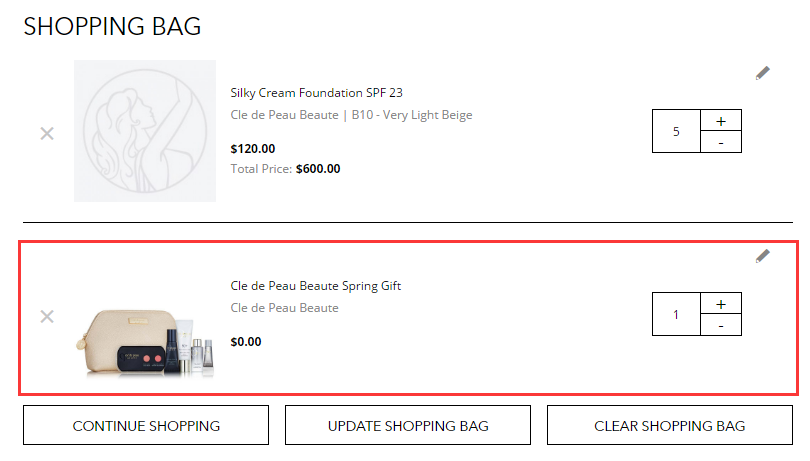Click Update Shopping Bag button
This screenshot has width=810, height=461.
click(408, 425)
